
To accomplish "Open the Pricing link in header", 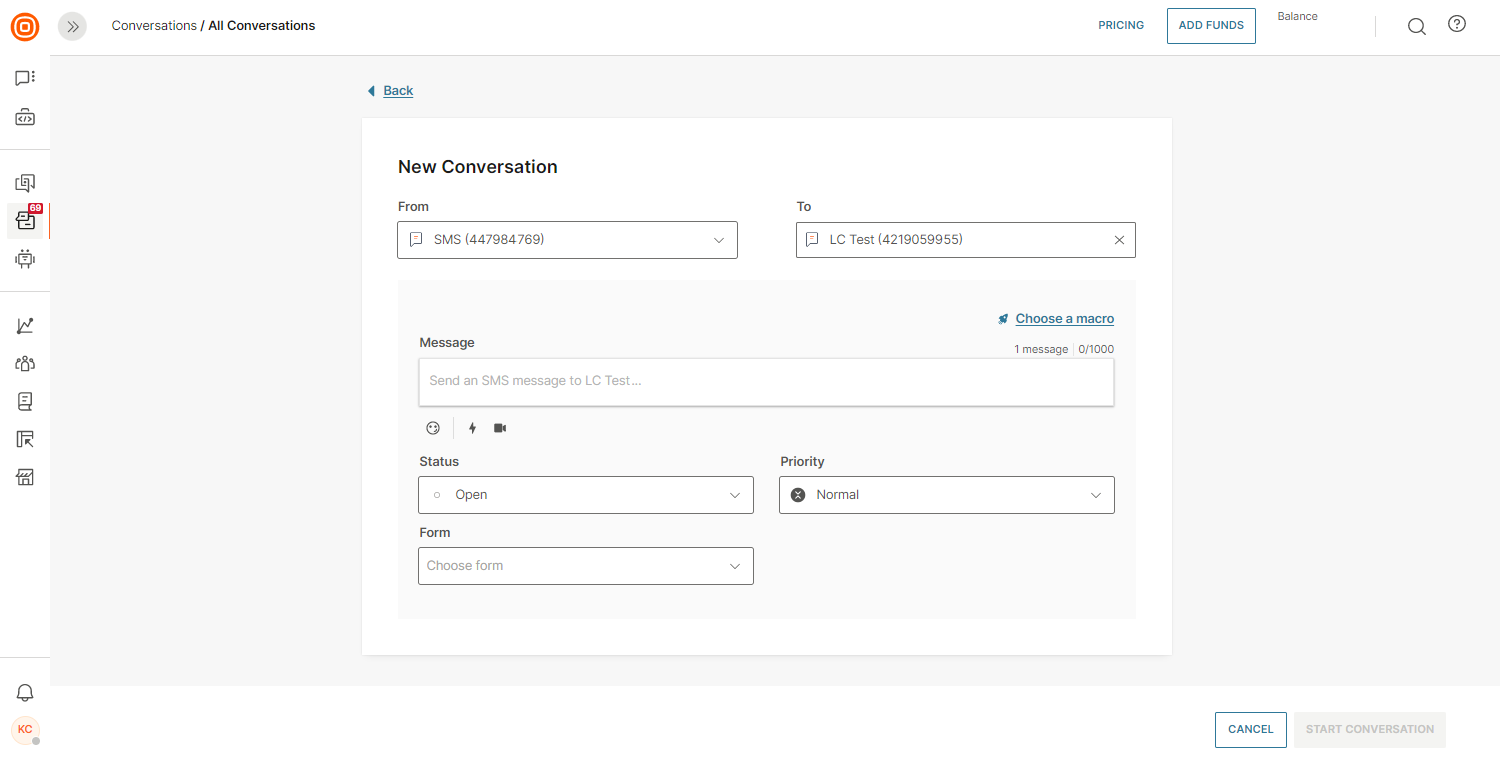I will coord(1121,26).
